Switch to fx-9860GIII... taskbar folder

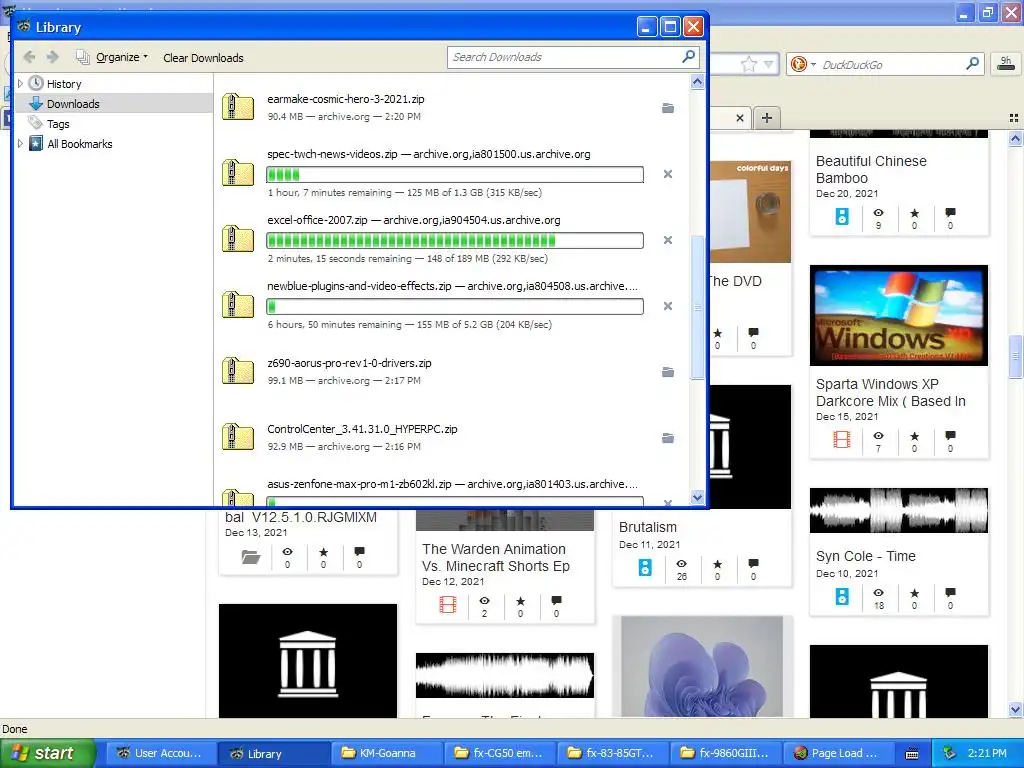tap(726, 753)
